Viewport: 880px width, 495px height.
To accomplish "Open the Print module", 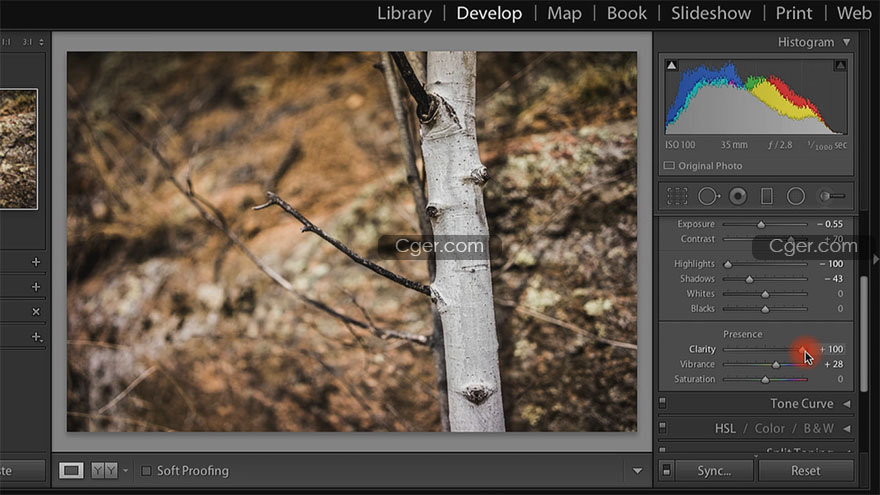I will (794, 13).
